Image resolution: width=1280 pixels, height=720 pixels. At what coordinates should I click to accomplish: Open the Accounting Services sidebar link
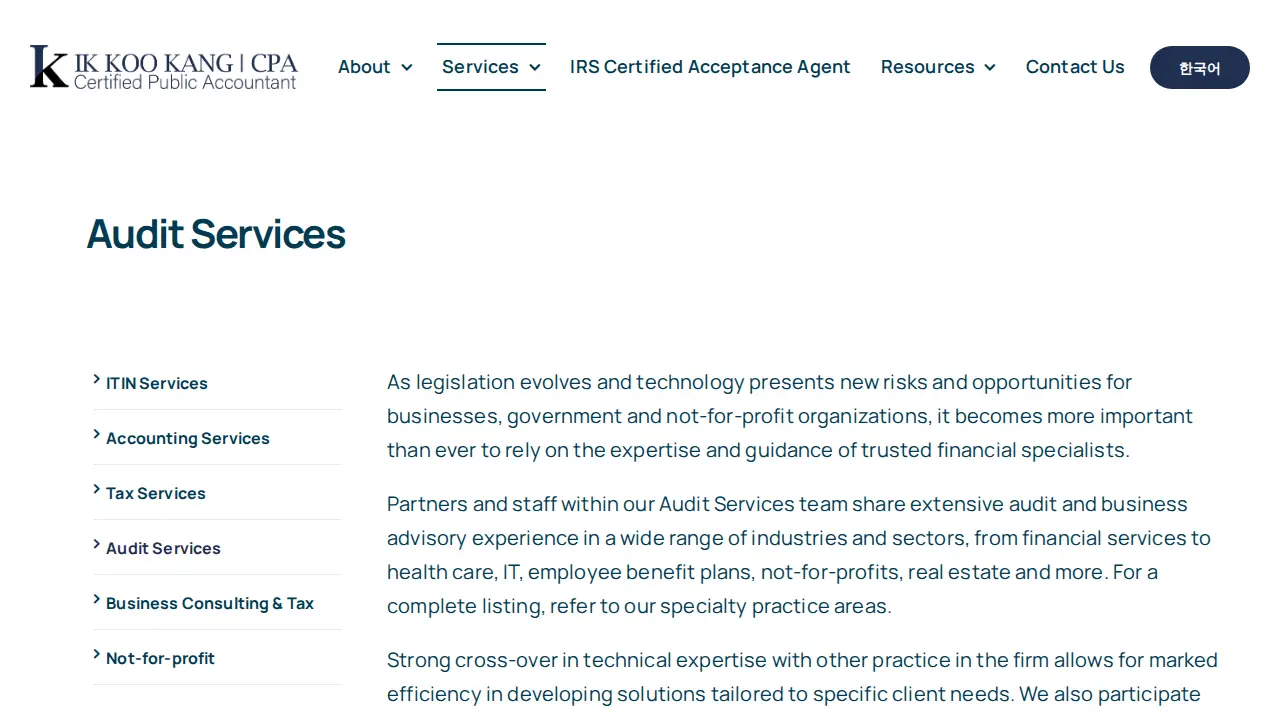(x=188, y=438)
